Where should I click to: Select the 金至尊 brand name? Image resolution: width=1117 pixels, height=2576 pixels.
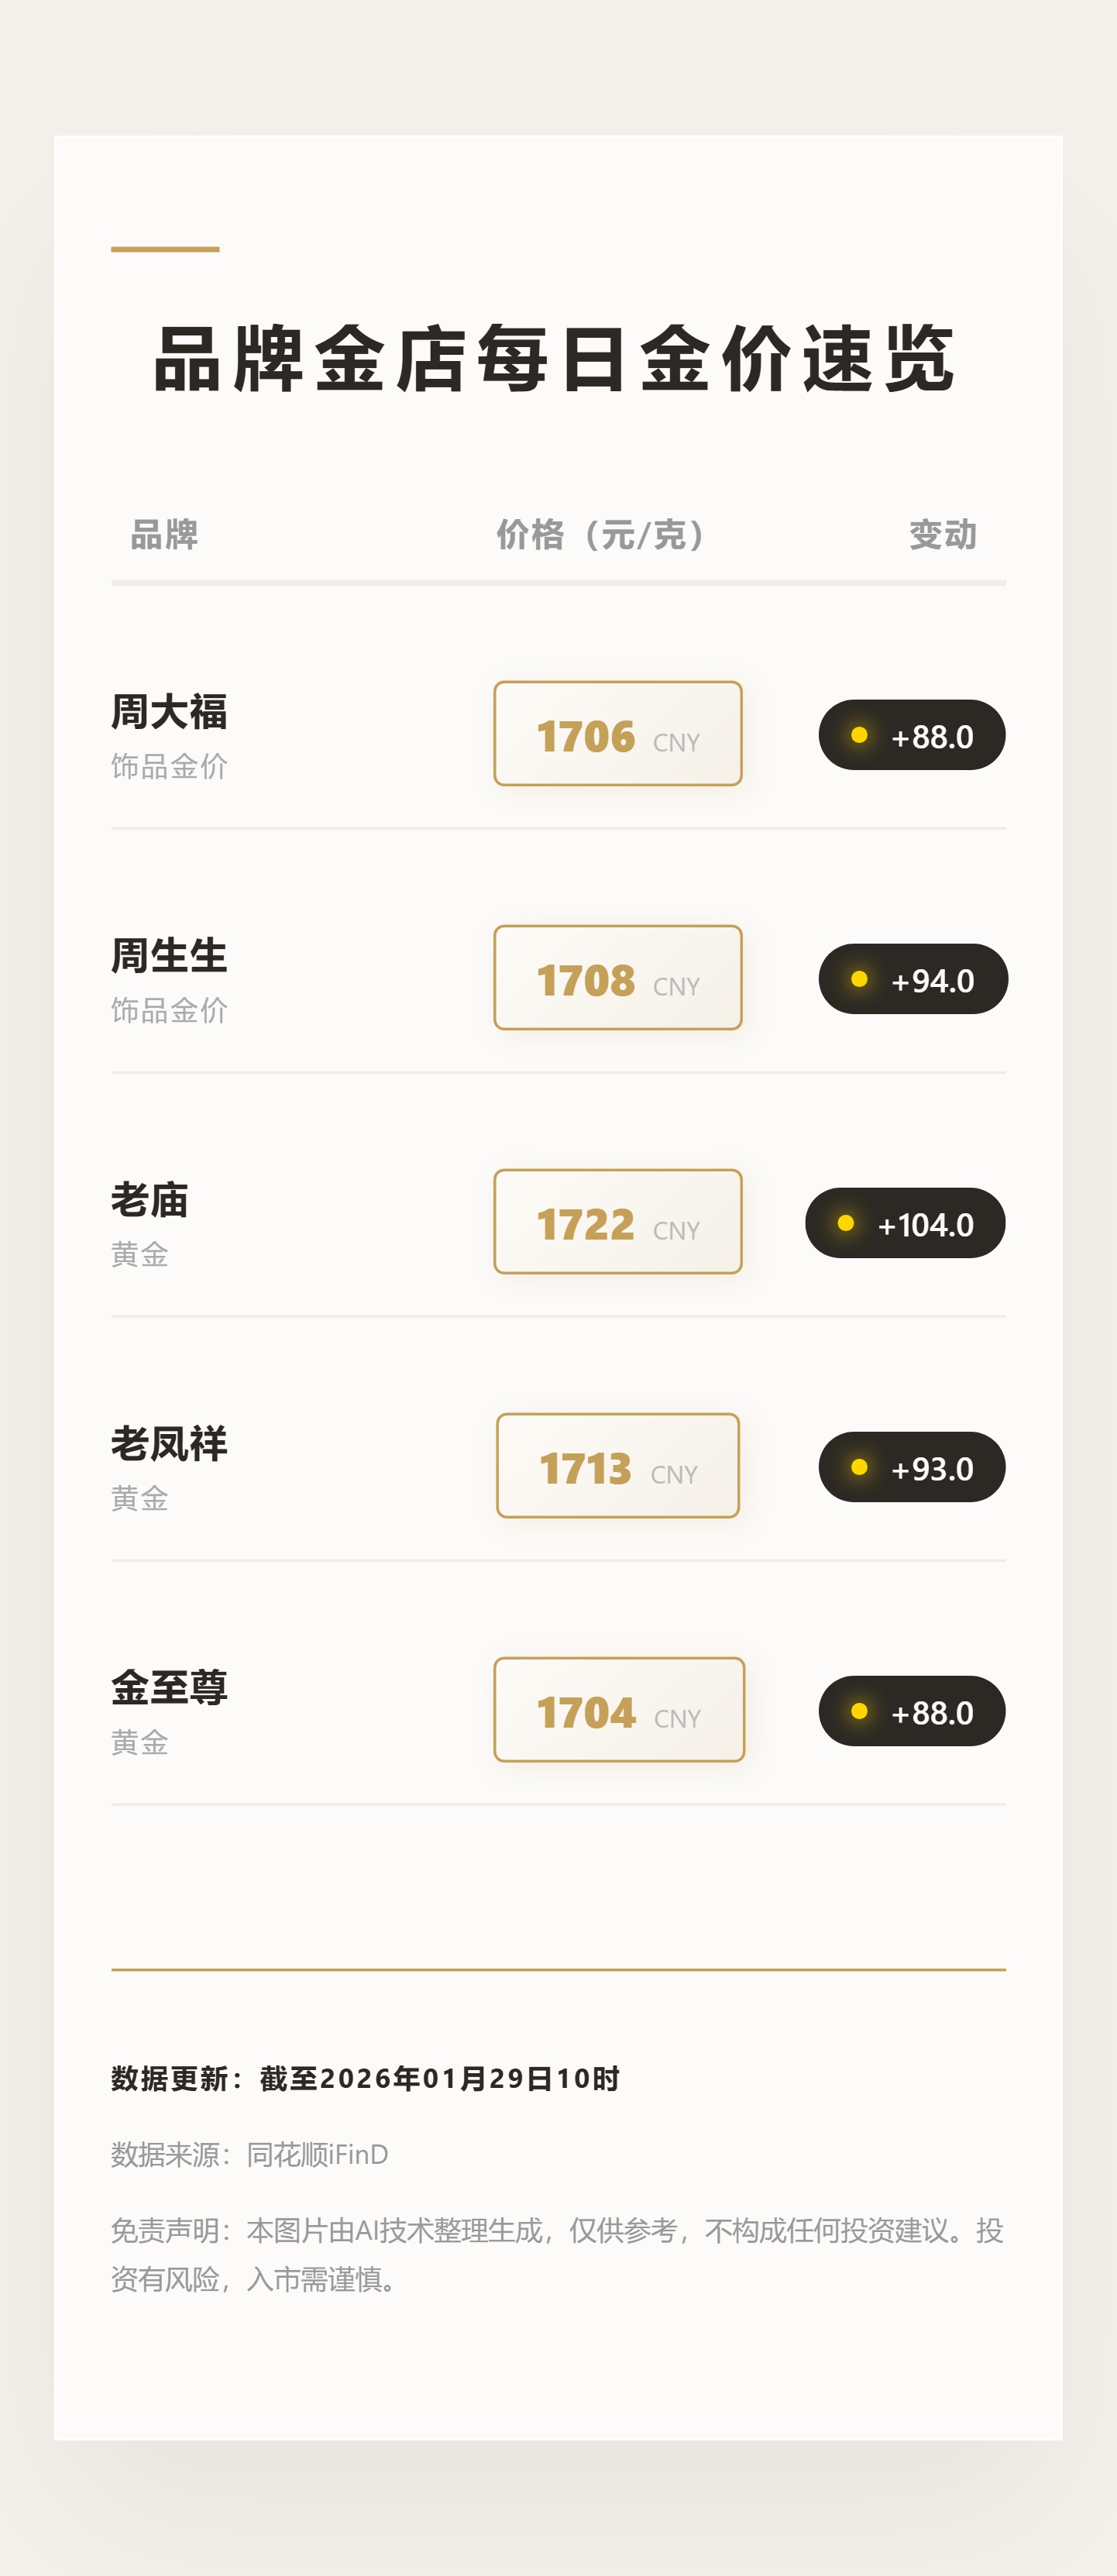click(169, 1688)
